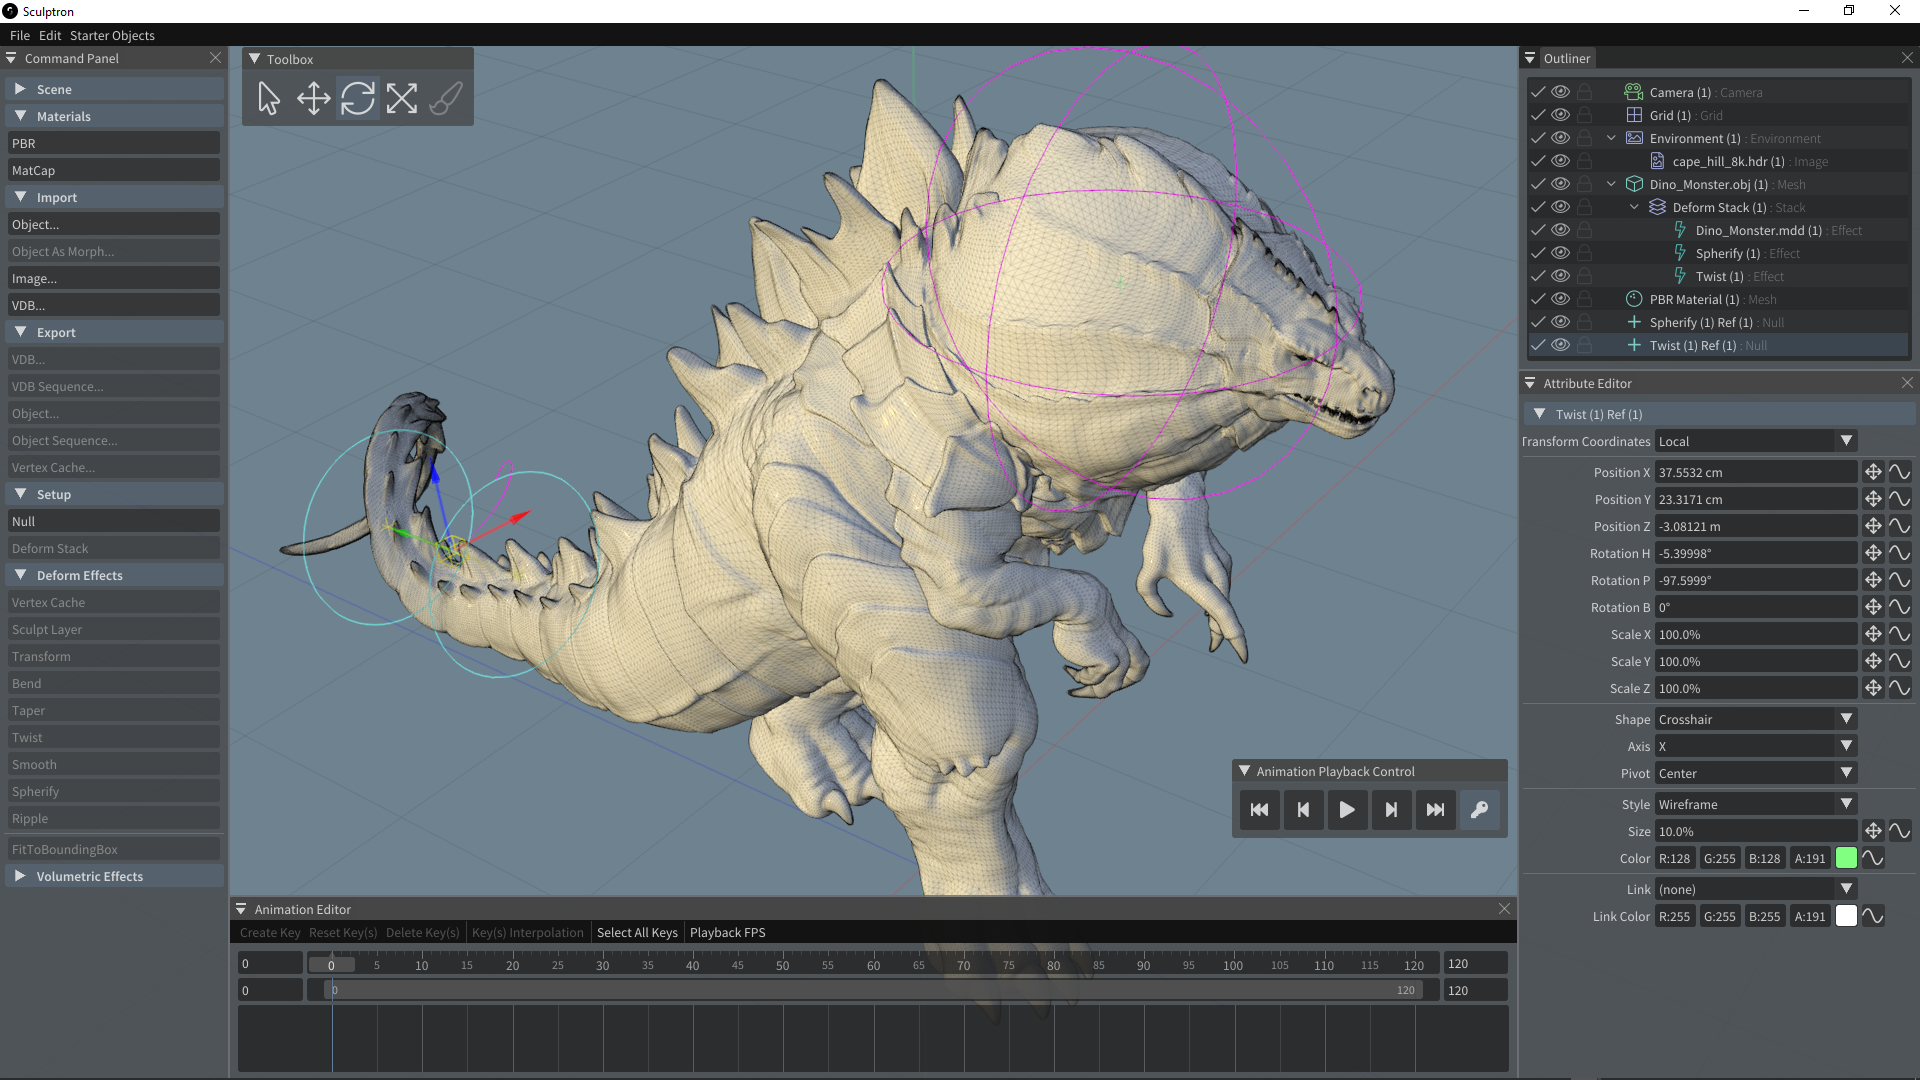This screenshot has height=1080, width=1920.
Task: Click the green Color swatch
Action: point(1846,858)
